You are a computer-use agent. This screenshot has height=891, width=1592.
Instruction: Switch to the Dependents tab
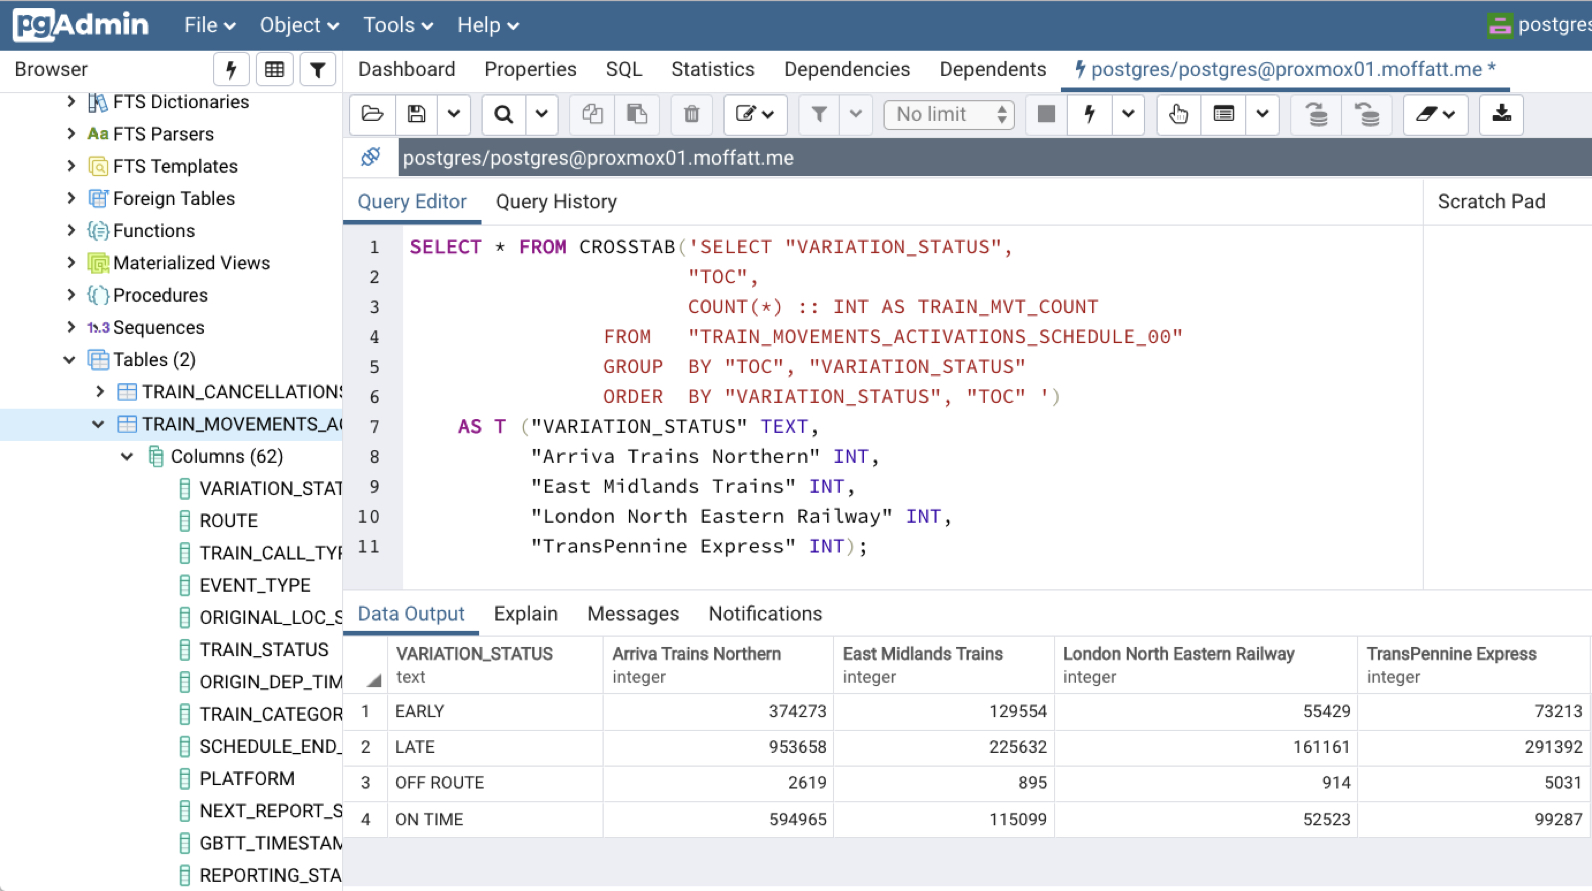(x=993, y=69)
